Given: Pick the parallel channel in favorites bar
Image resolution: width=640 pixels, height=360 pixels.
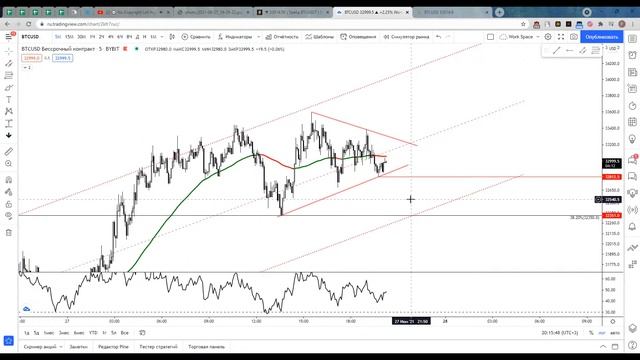Looking at the screenshot, I should (x=582, y=51).
